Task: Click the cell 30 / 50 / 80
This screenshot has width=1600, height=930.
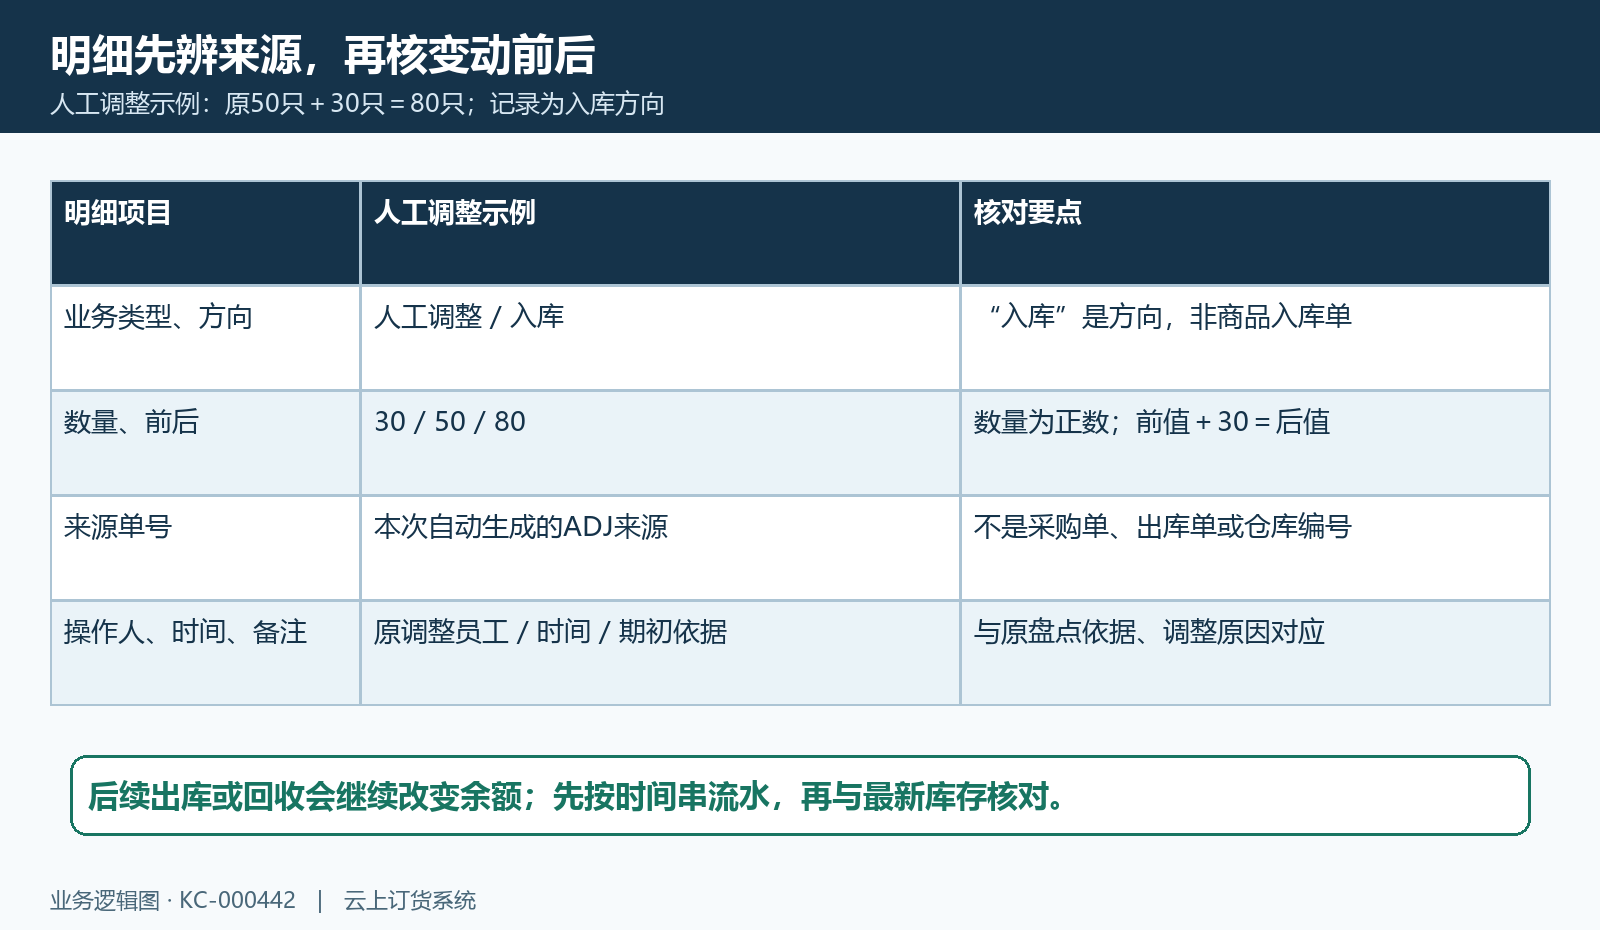Action: pyautogui.click(x=660, y=443)
